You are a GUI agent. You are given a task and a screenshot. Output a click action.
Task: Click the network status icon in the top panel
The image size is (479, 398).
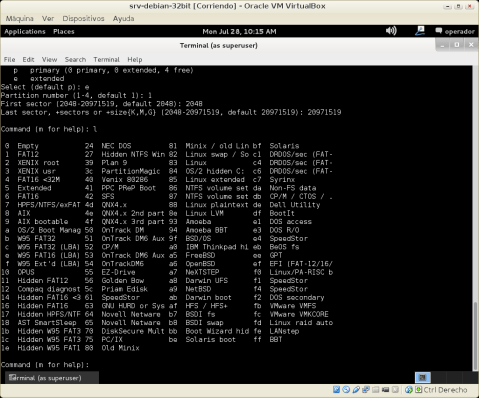420,31
